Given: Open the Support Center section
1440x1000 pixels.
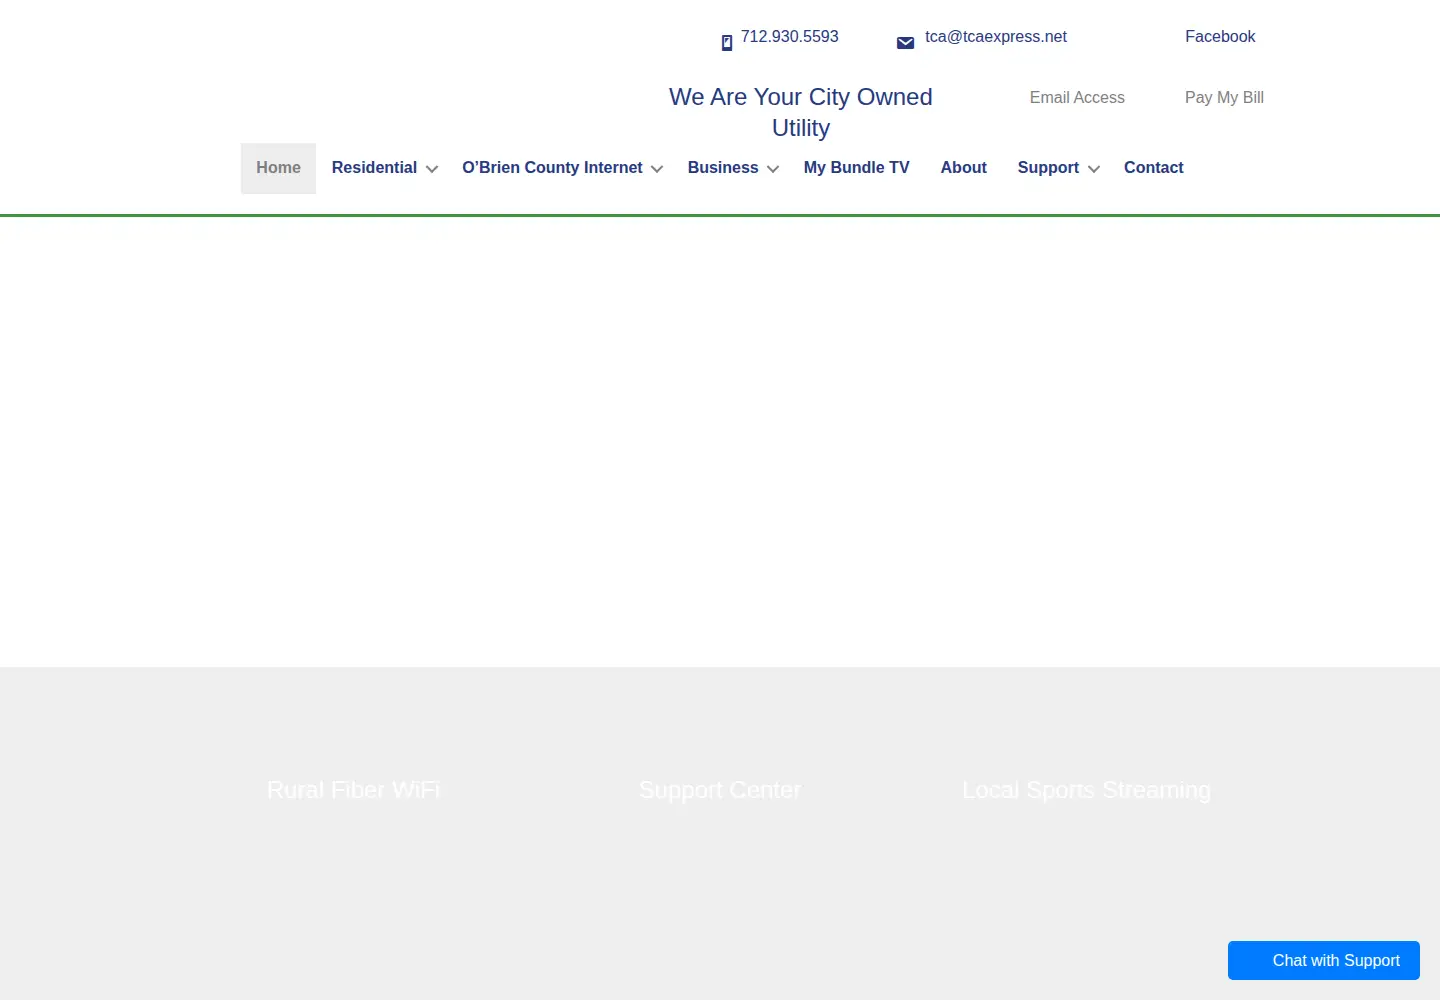Looking at the screenshot, I should coord(720,790).
